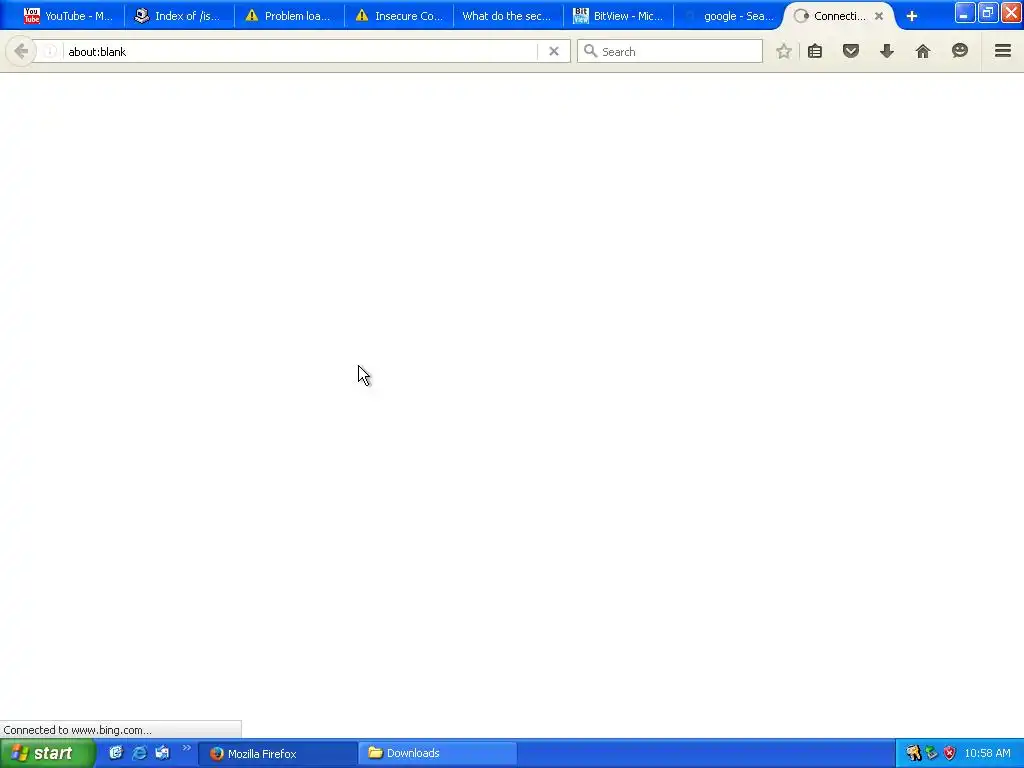1024x768 pixels.
Task: Stop loading with the X in address bar
Action: 554,51
